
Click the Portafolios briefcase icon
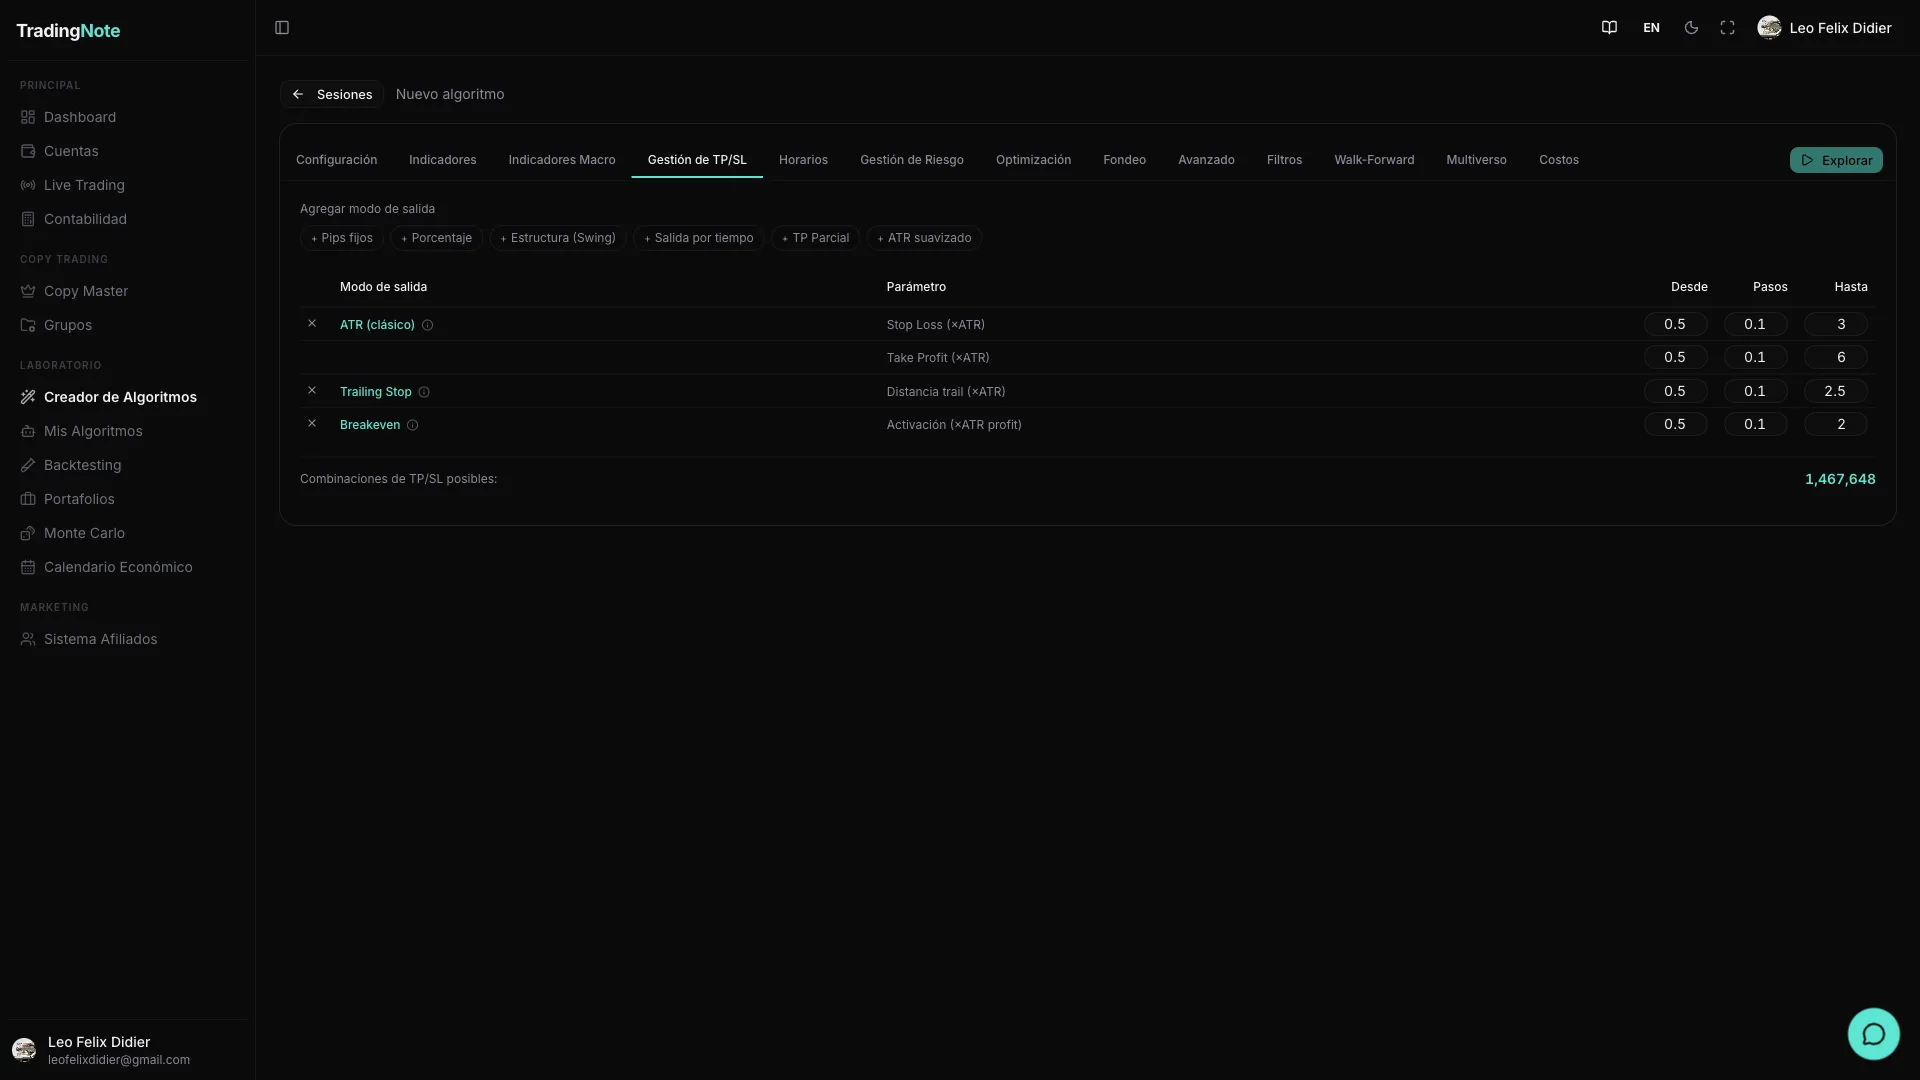tap(28, 499)
